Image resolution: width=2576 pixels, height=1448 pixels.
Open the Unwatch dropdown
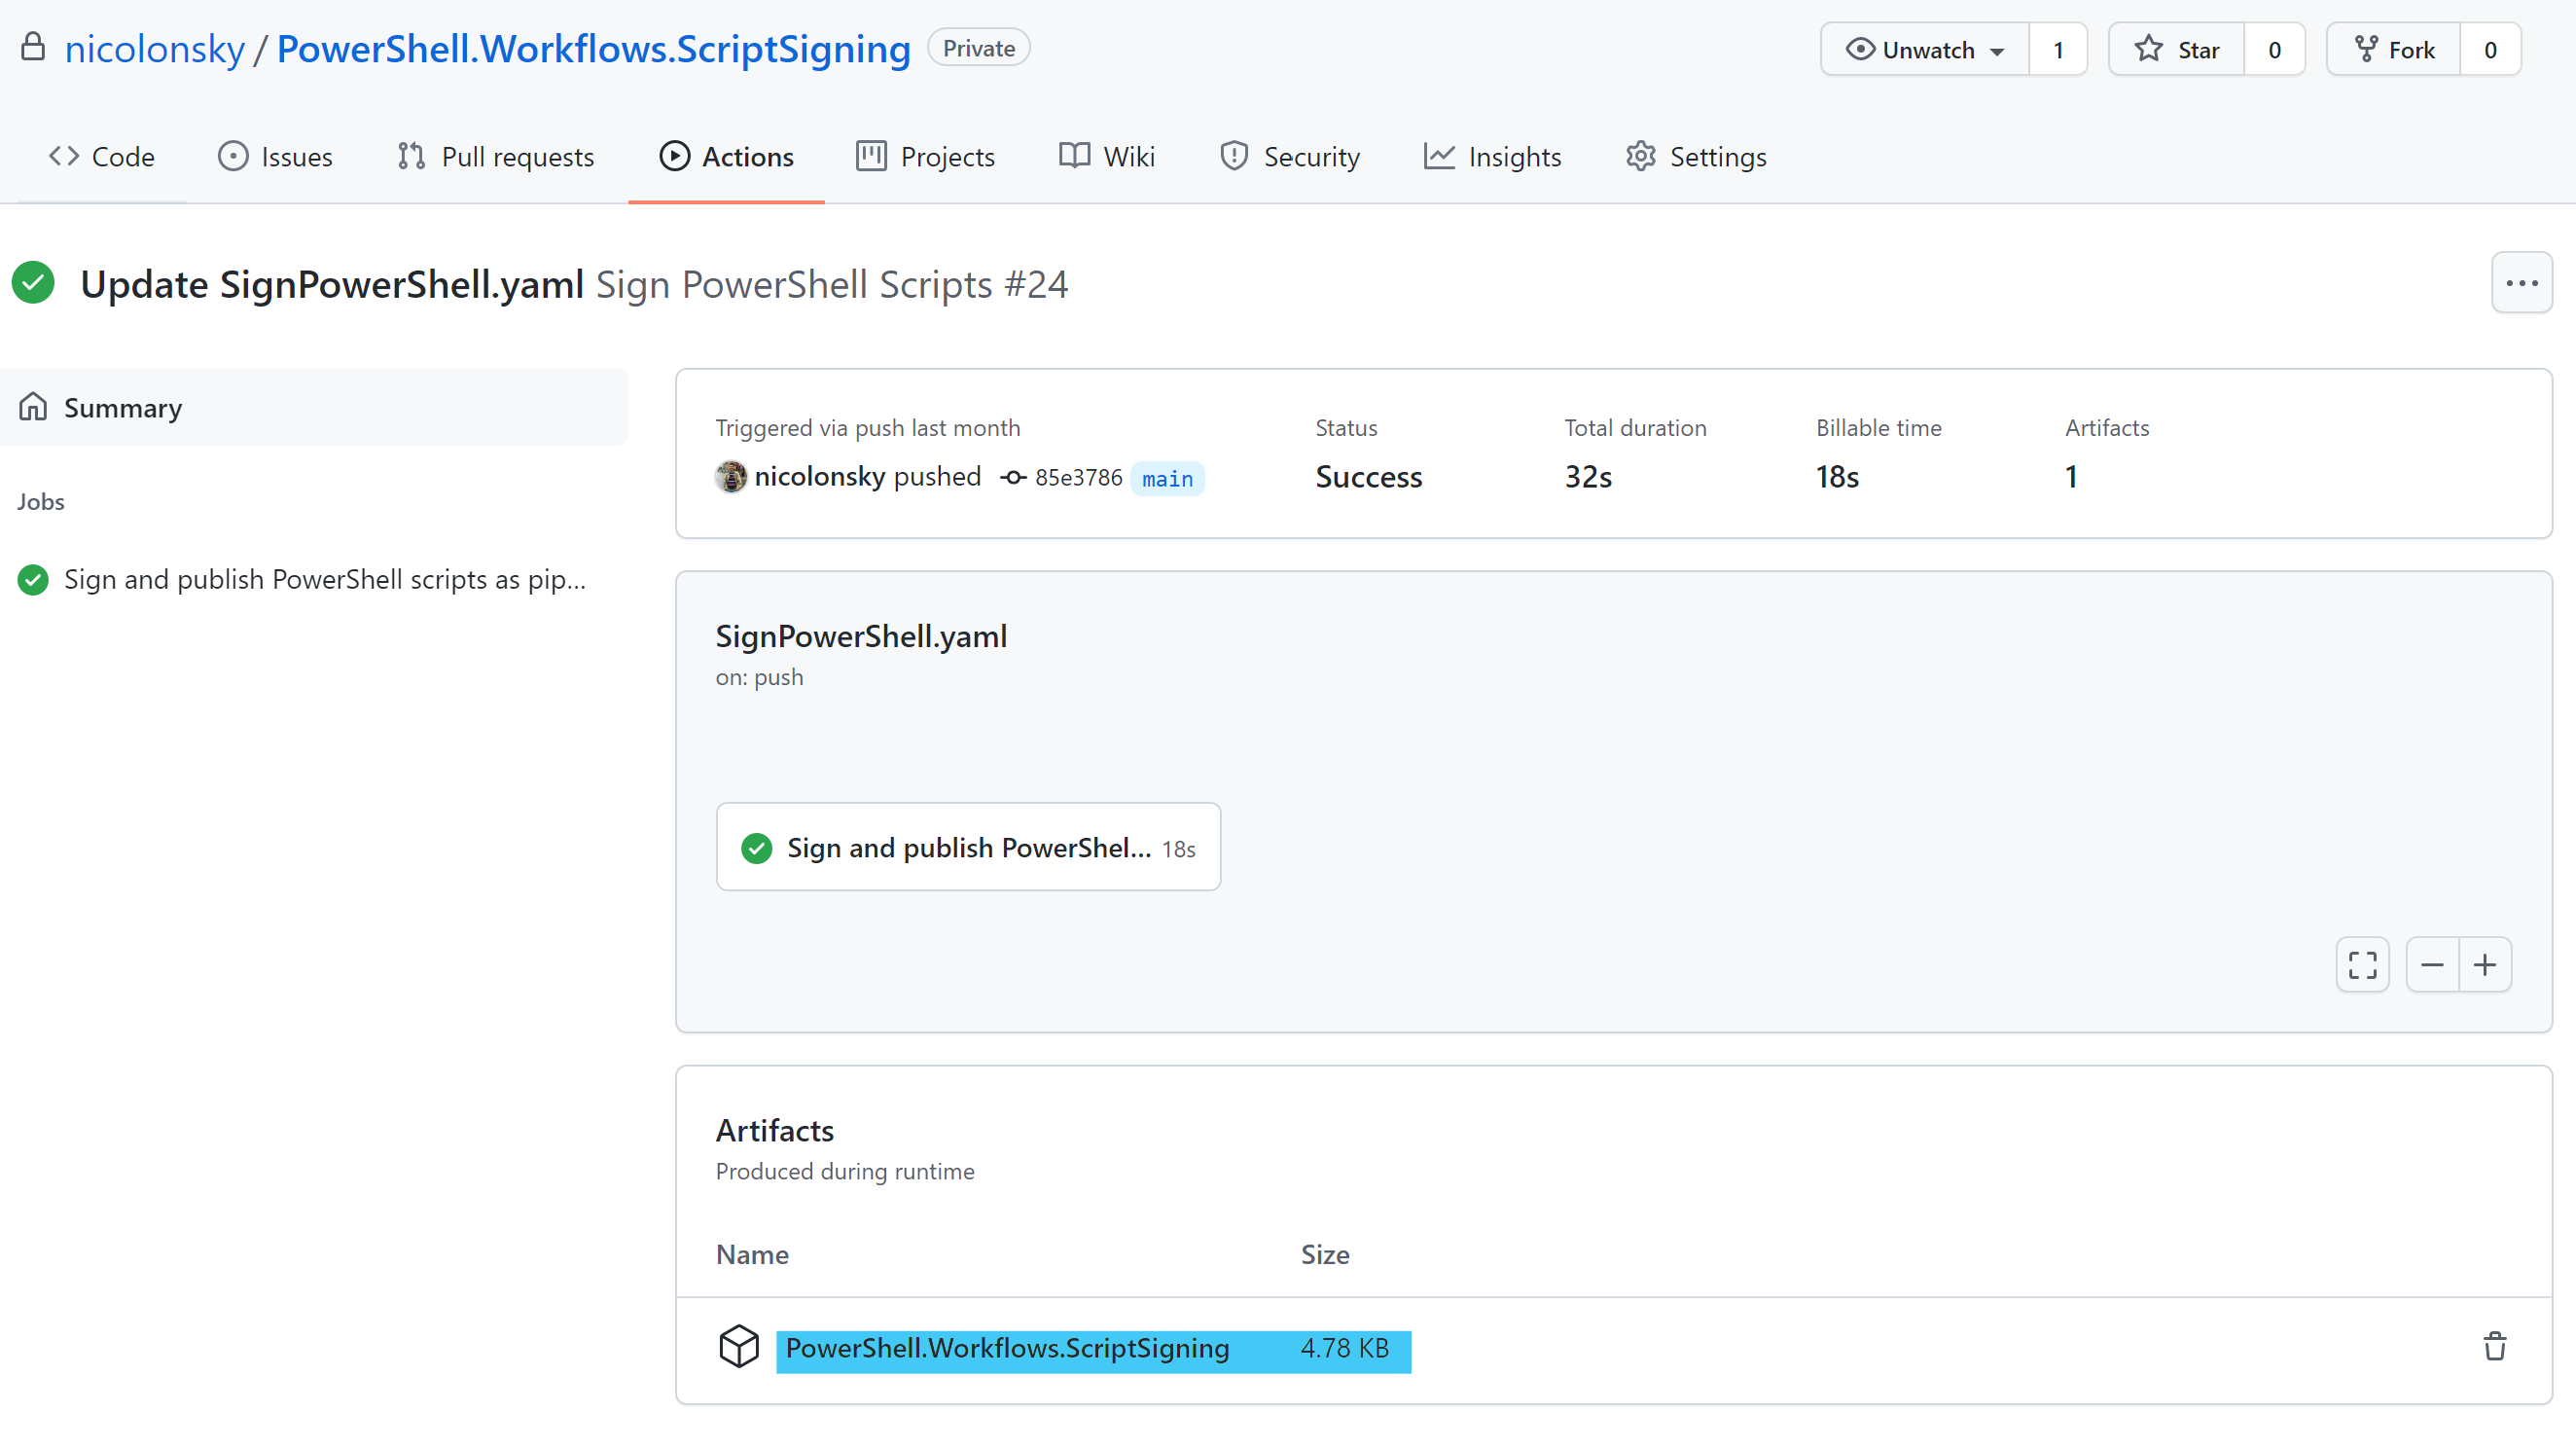pyautogui.click(x=1925, y=49)
